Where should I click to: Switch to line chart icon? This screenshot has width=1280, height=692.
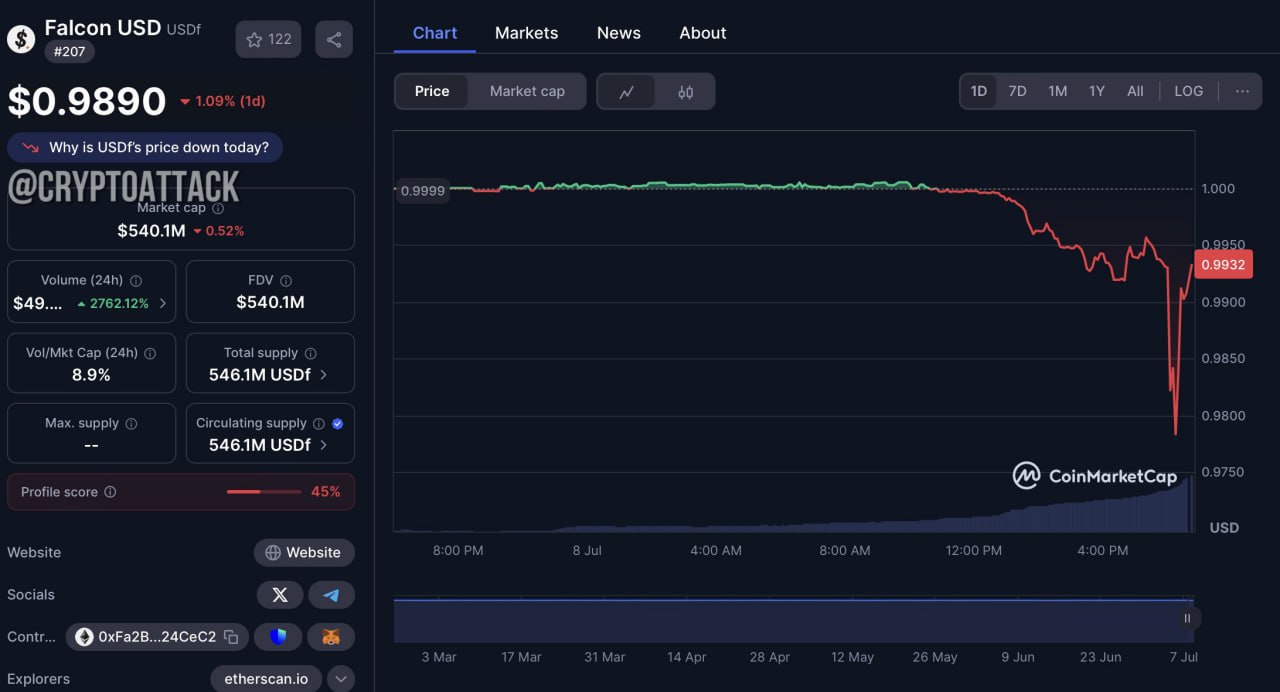[627, 92]
